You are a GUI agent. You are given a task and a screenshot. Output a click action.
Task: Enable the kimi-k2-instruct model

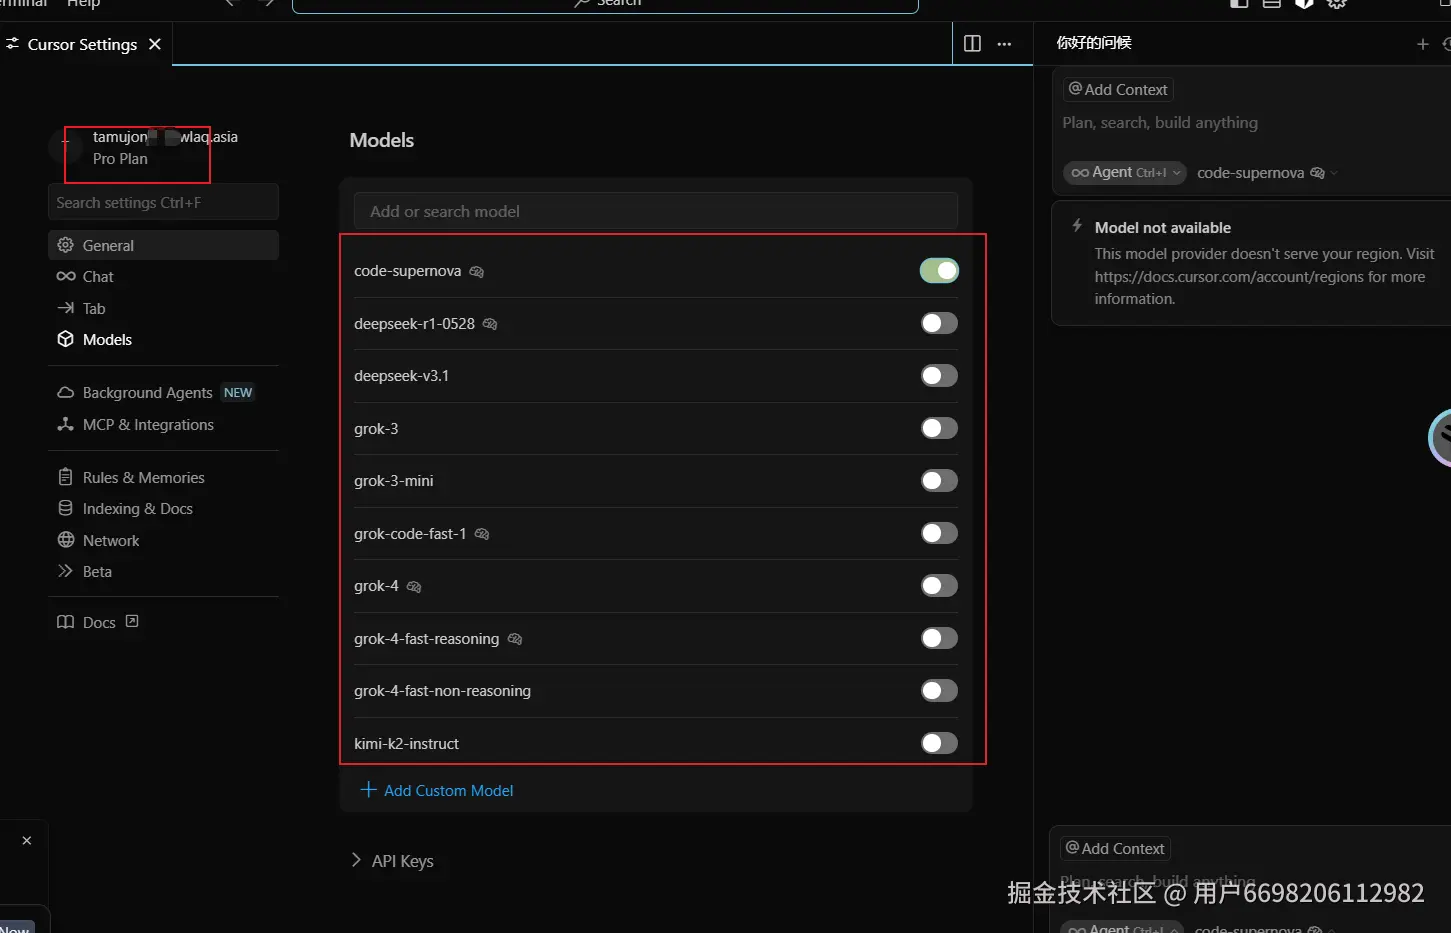939,743
